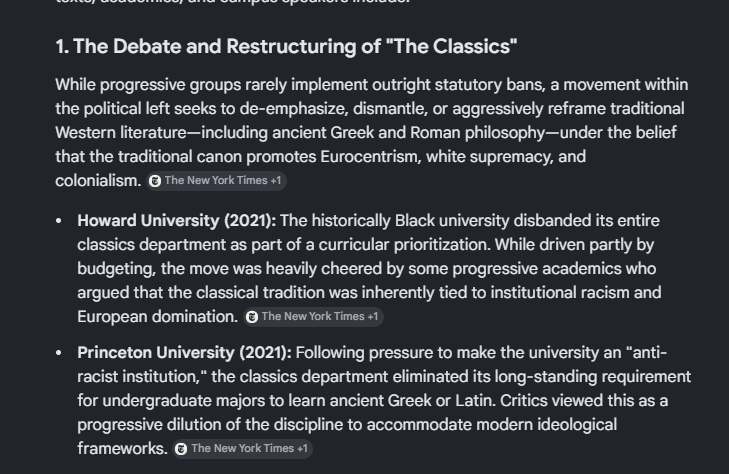Click the bullet point before Howard University
The image size is (729, 474).
[59, 221]
